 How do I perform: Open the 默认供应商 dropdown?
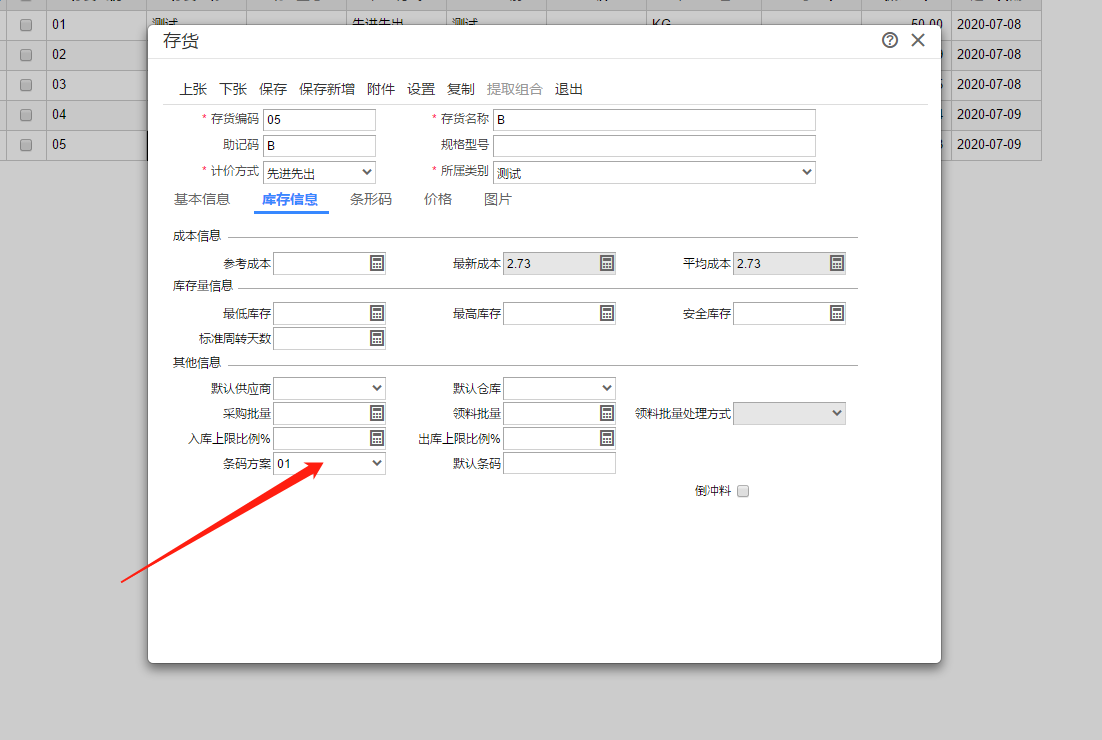(330, 389)
